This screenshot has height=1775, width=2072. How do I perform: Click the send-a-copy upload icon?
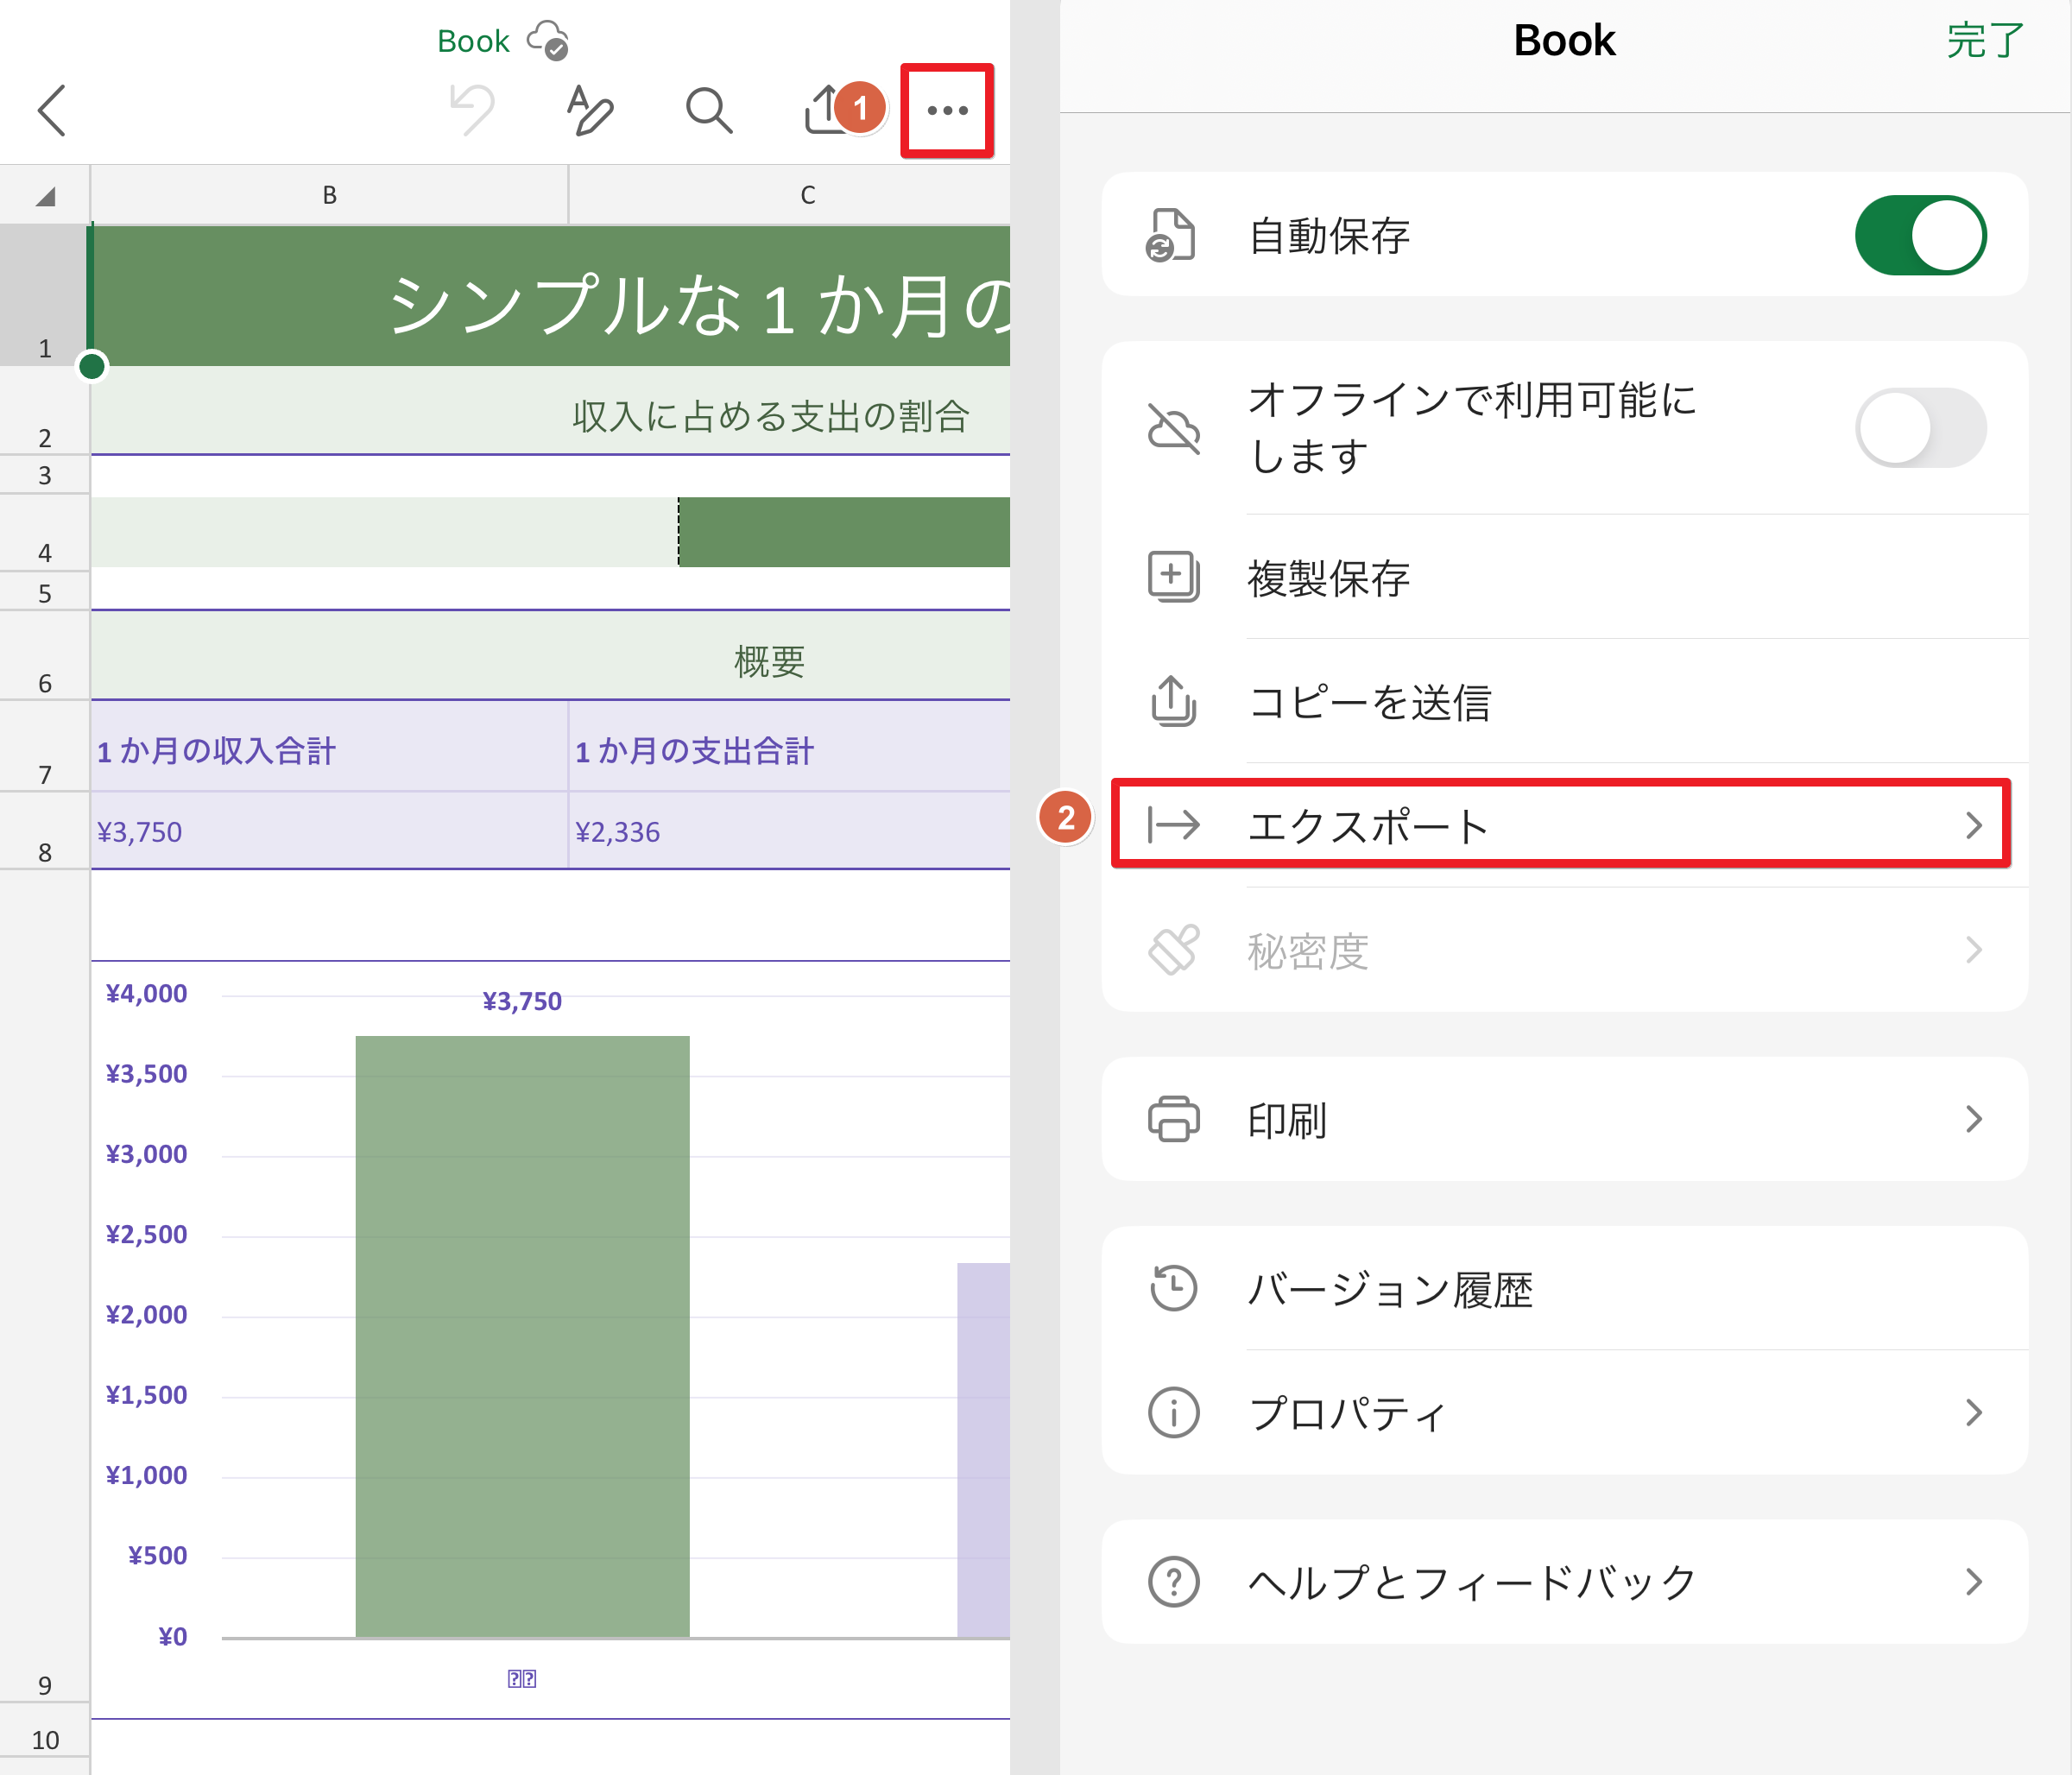1173,701
